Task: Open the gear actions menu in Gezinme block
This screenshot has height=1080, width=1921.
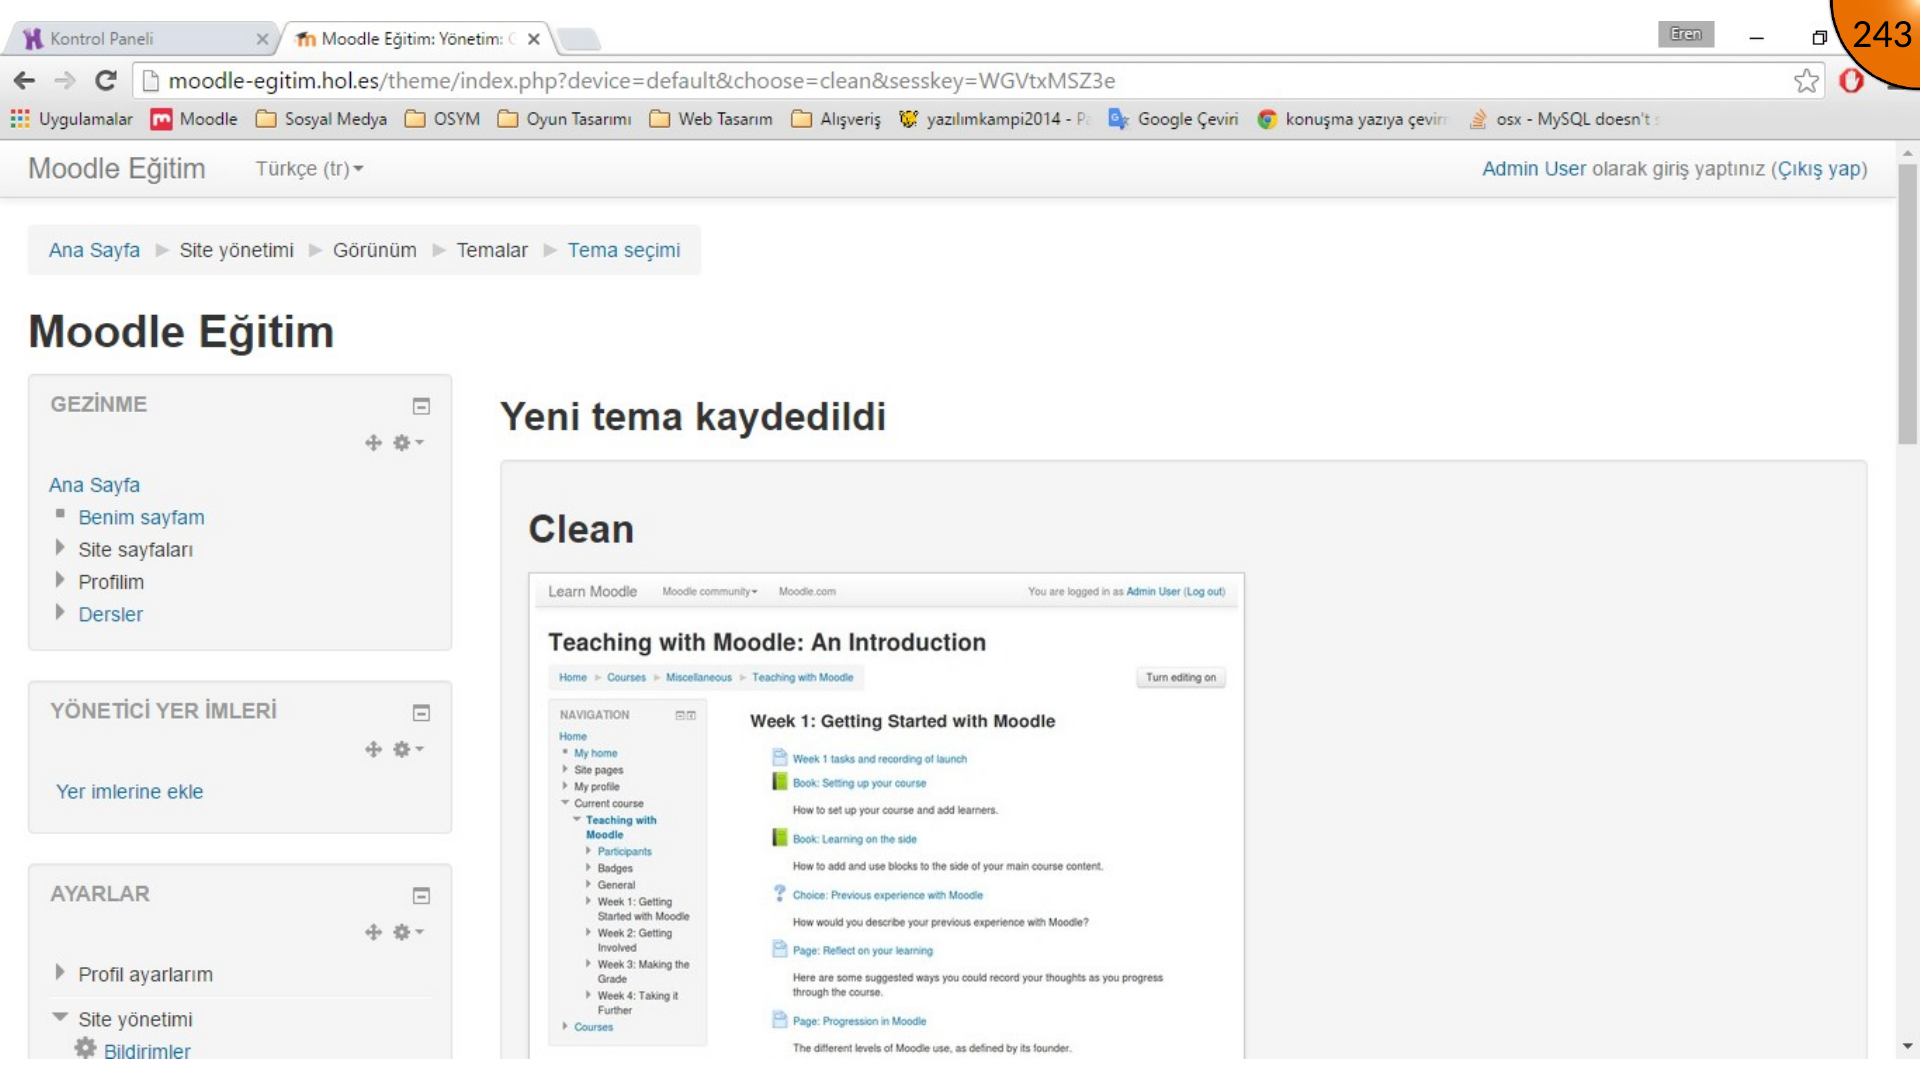Action: tap(408, 443)
